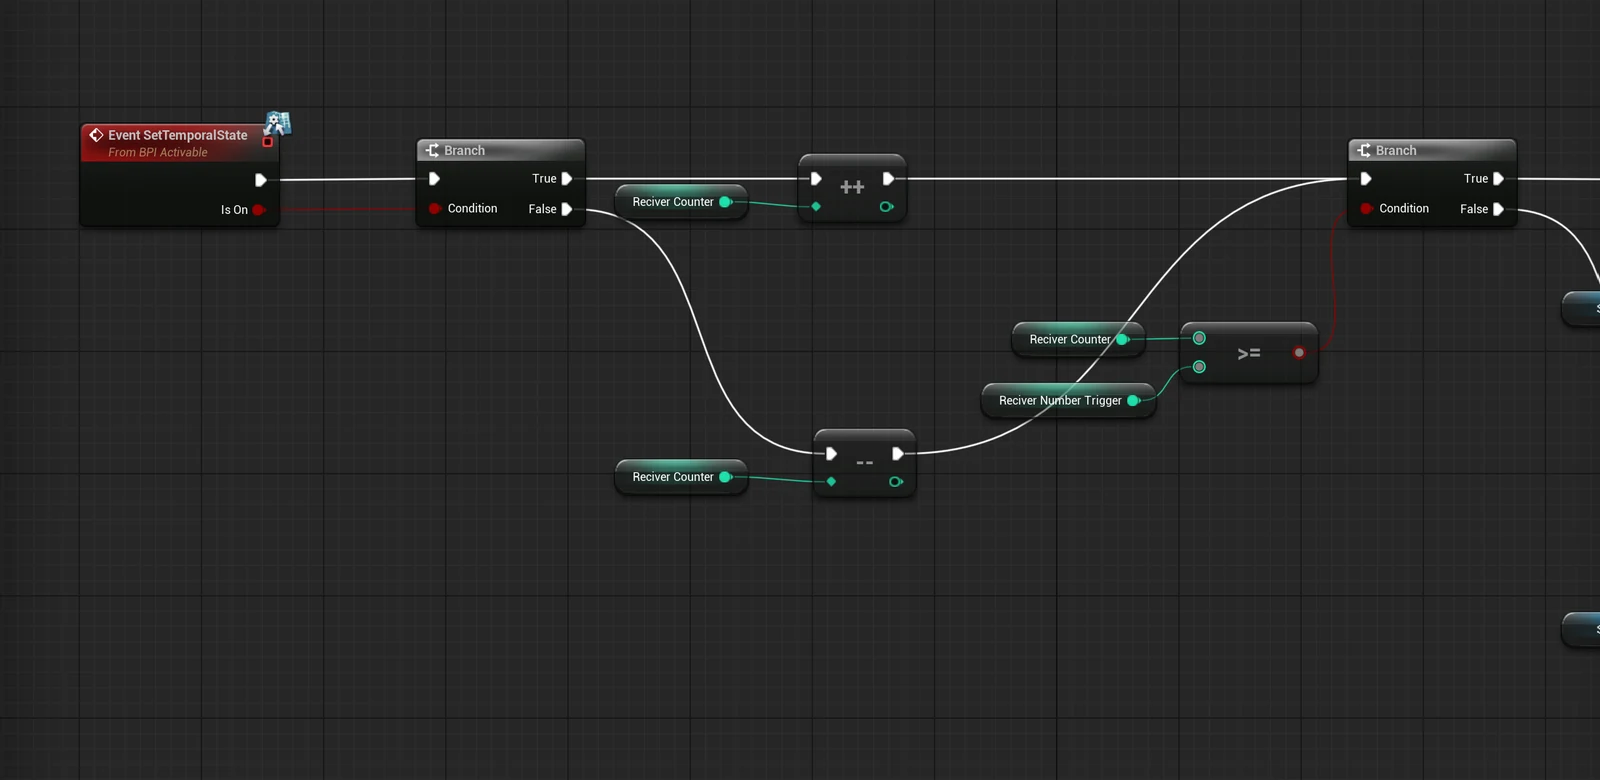Click the red delegate pin on Event SetTemporalState
Viewport: 1600px width, 780px height.
(x=267, y=142)
